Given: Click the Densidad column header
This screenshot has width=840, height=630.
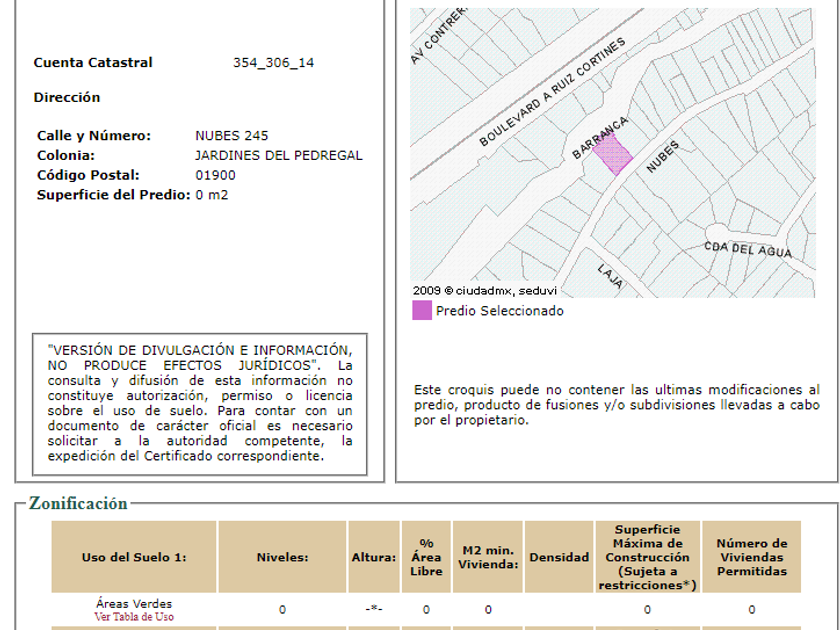Looking at the screenshot, I should click(559, 557).
